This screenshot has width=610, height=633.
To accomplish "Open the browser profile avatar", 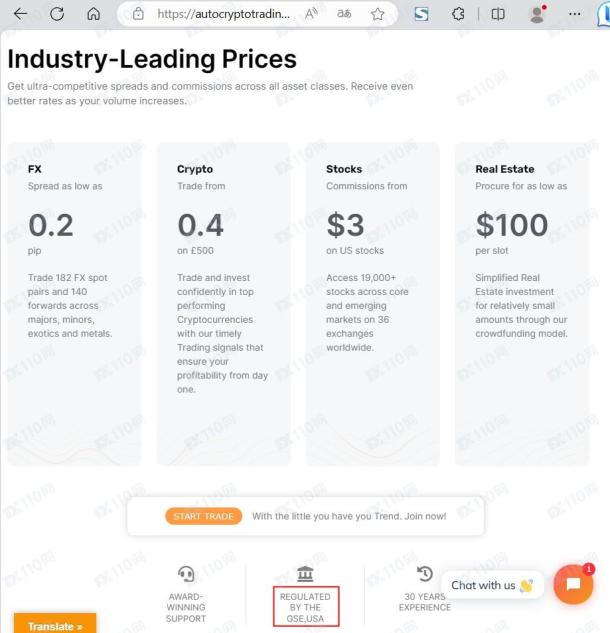I will pos(537,14).
